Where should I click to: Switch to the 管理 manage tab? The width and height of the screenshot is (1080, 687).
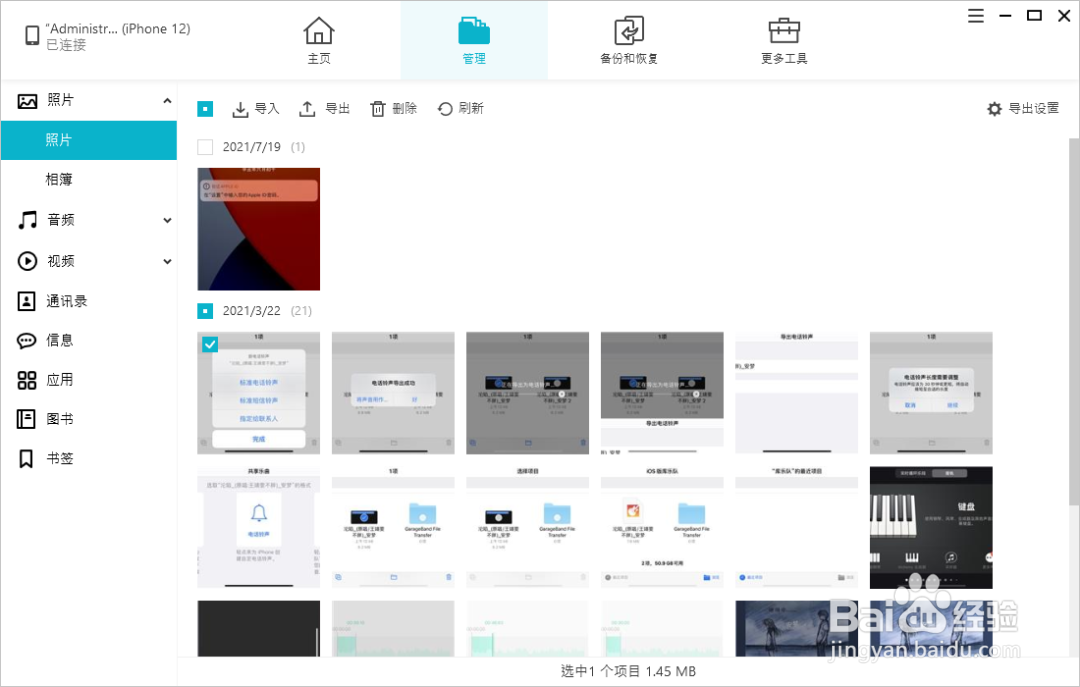(474, 41)
